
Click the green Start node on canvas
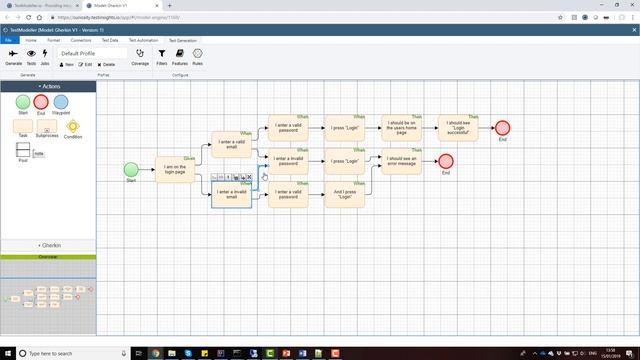coord(131,169)
